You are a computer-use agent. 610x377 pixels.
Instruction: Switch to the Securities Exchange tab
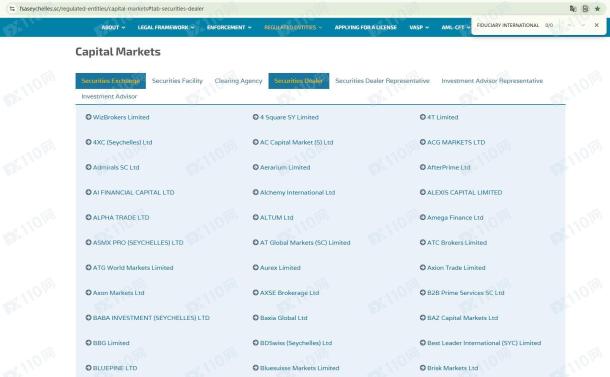click(110, 81)
